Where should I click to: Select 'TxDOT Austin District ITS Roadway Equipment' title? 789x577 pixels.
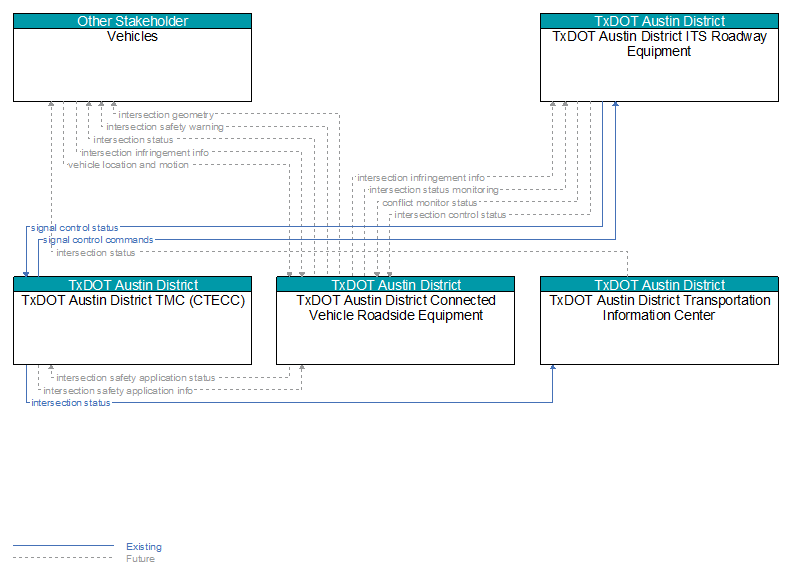tap(659, 44)
